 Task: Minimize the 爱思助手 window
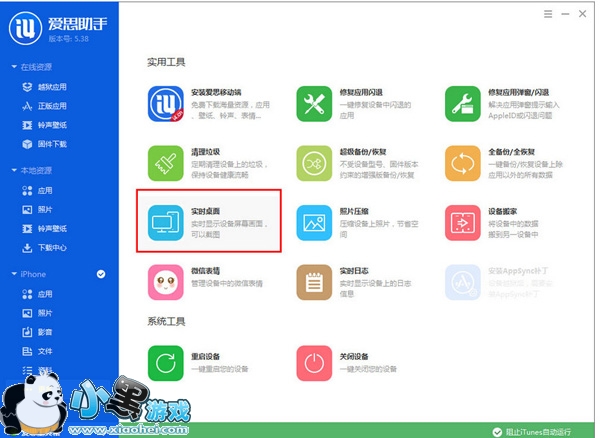pyautogui.click(x=565, y=14)
